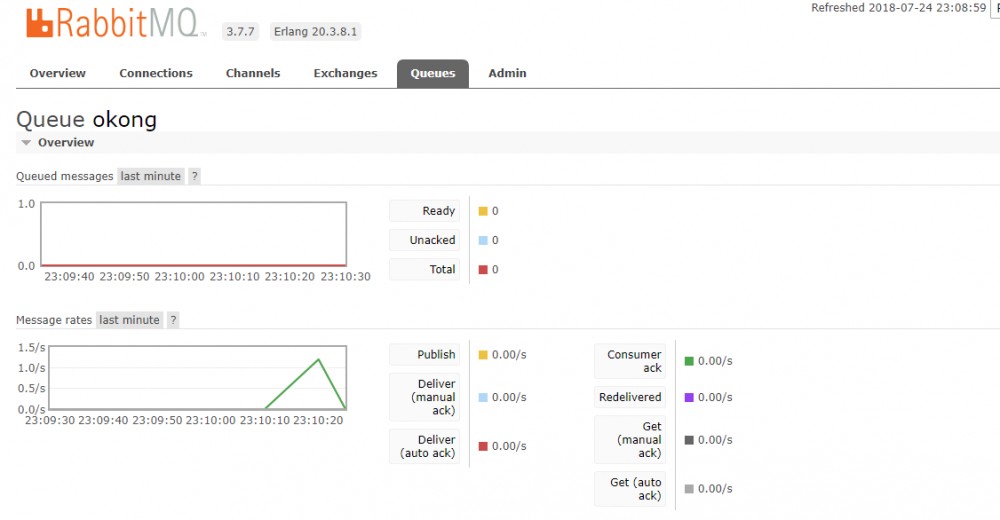
Task: Open the Exchanges tab
Action: pyautogui.click(x=345, y=73)
